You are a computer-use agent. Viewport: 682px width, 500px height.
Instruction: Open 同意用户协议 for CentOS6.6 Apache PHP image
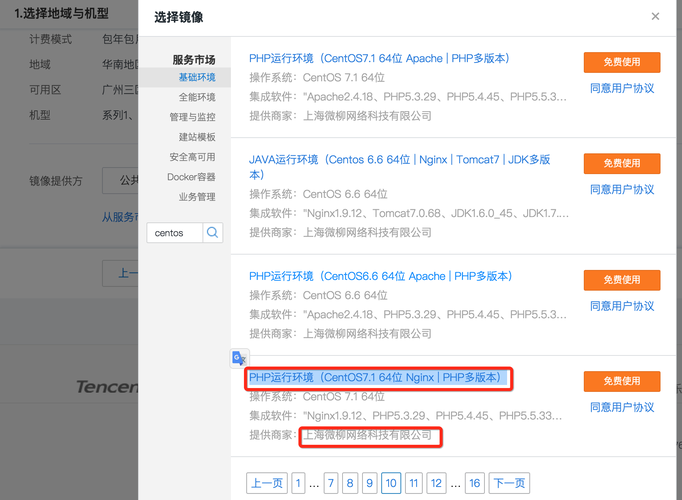point(622,306)
